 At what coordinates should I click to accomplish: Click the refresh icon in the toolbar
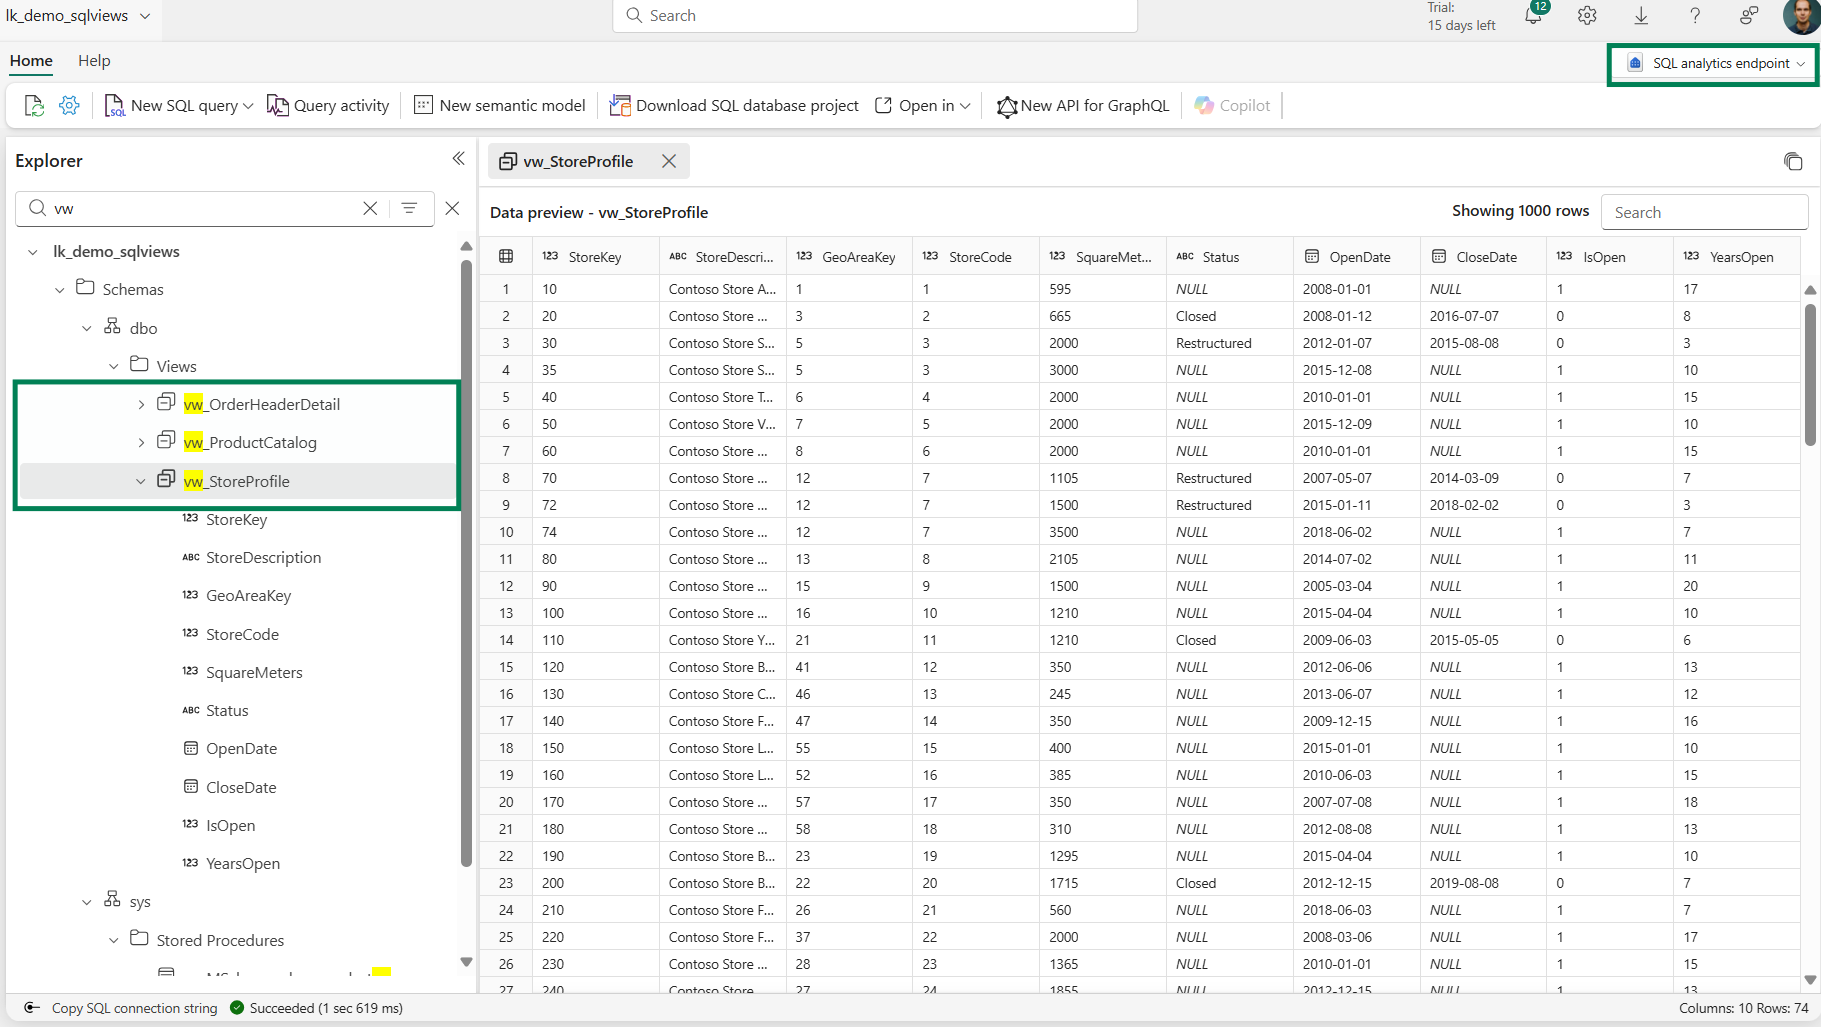[34, 105]
